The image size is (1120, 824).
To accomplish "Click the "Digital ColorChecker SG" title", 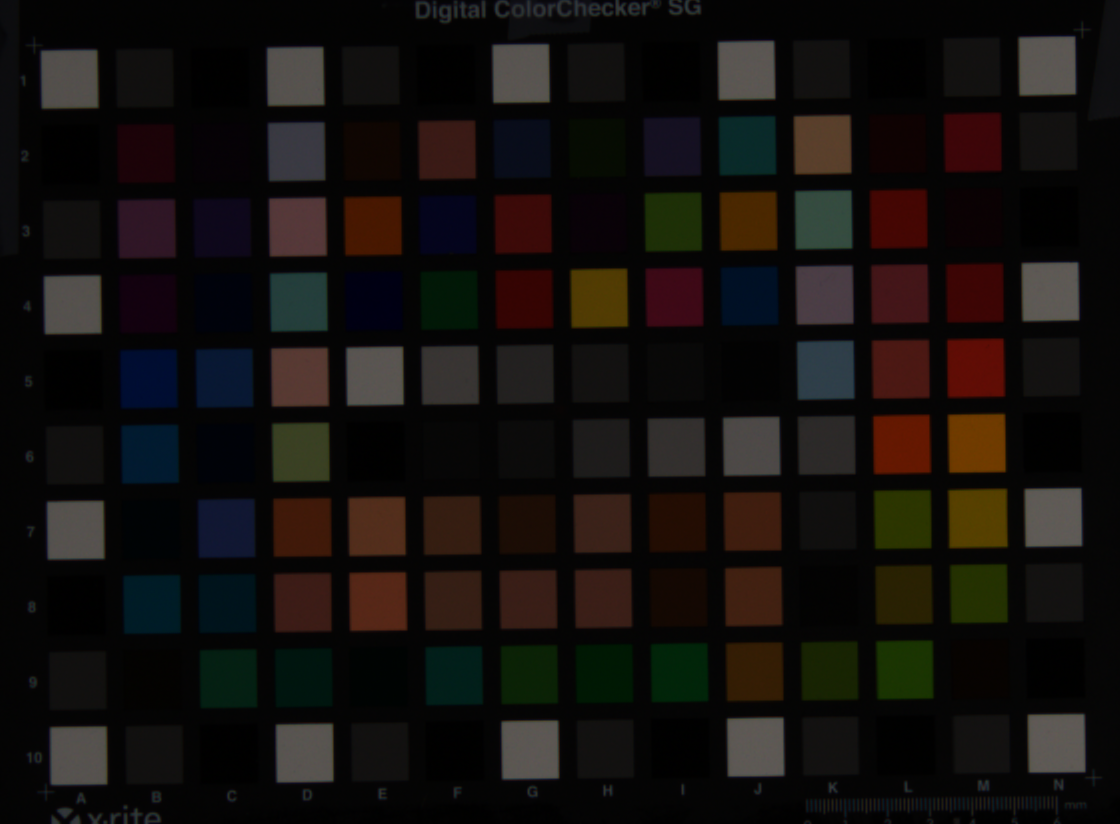I will [558, 10].
